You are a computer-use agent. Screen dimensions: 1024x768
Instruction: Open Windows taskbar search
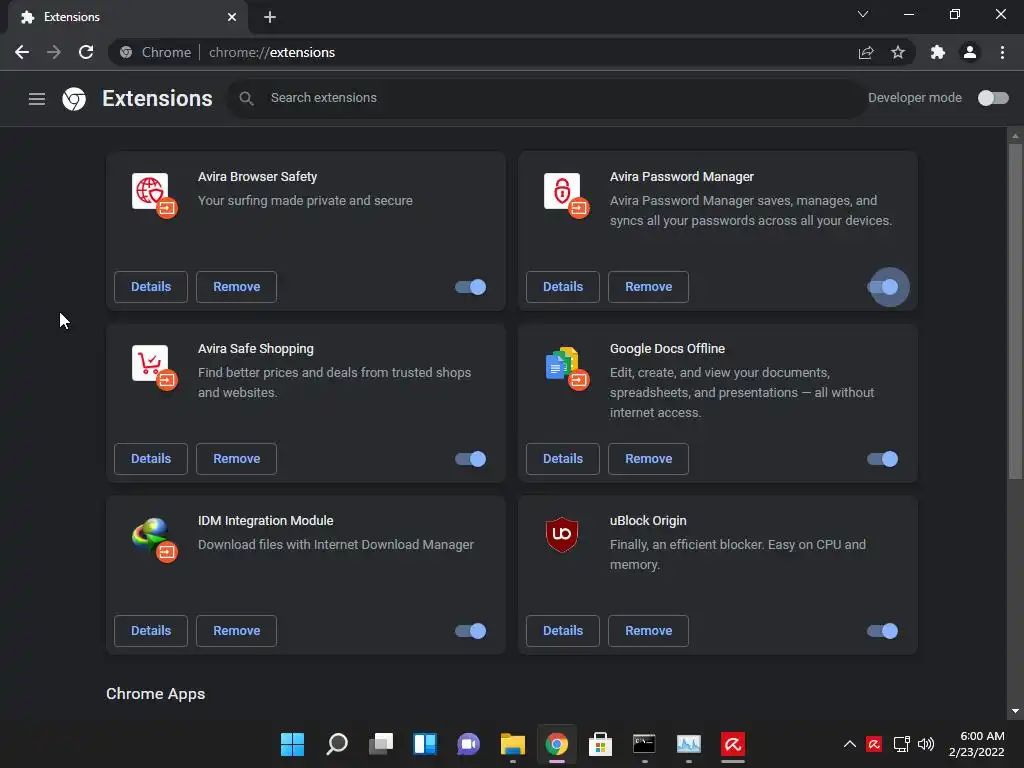click(x=337, y=744)
